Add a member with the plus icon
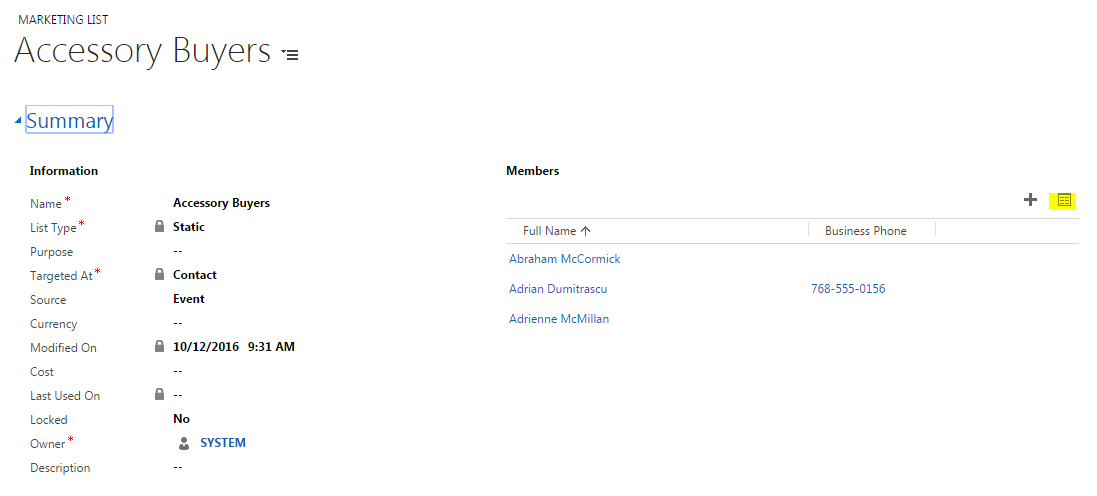This screenshot has width=1097, height=496. point(1030,200)
